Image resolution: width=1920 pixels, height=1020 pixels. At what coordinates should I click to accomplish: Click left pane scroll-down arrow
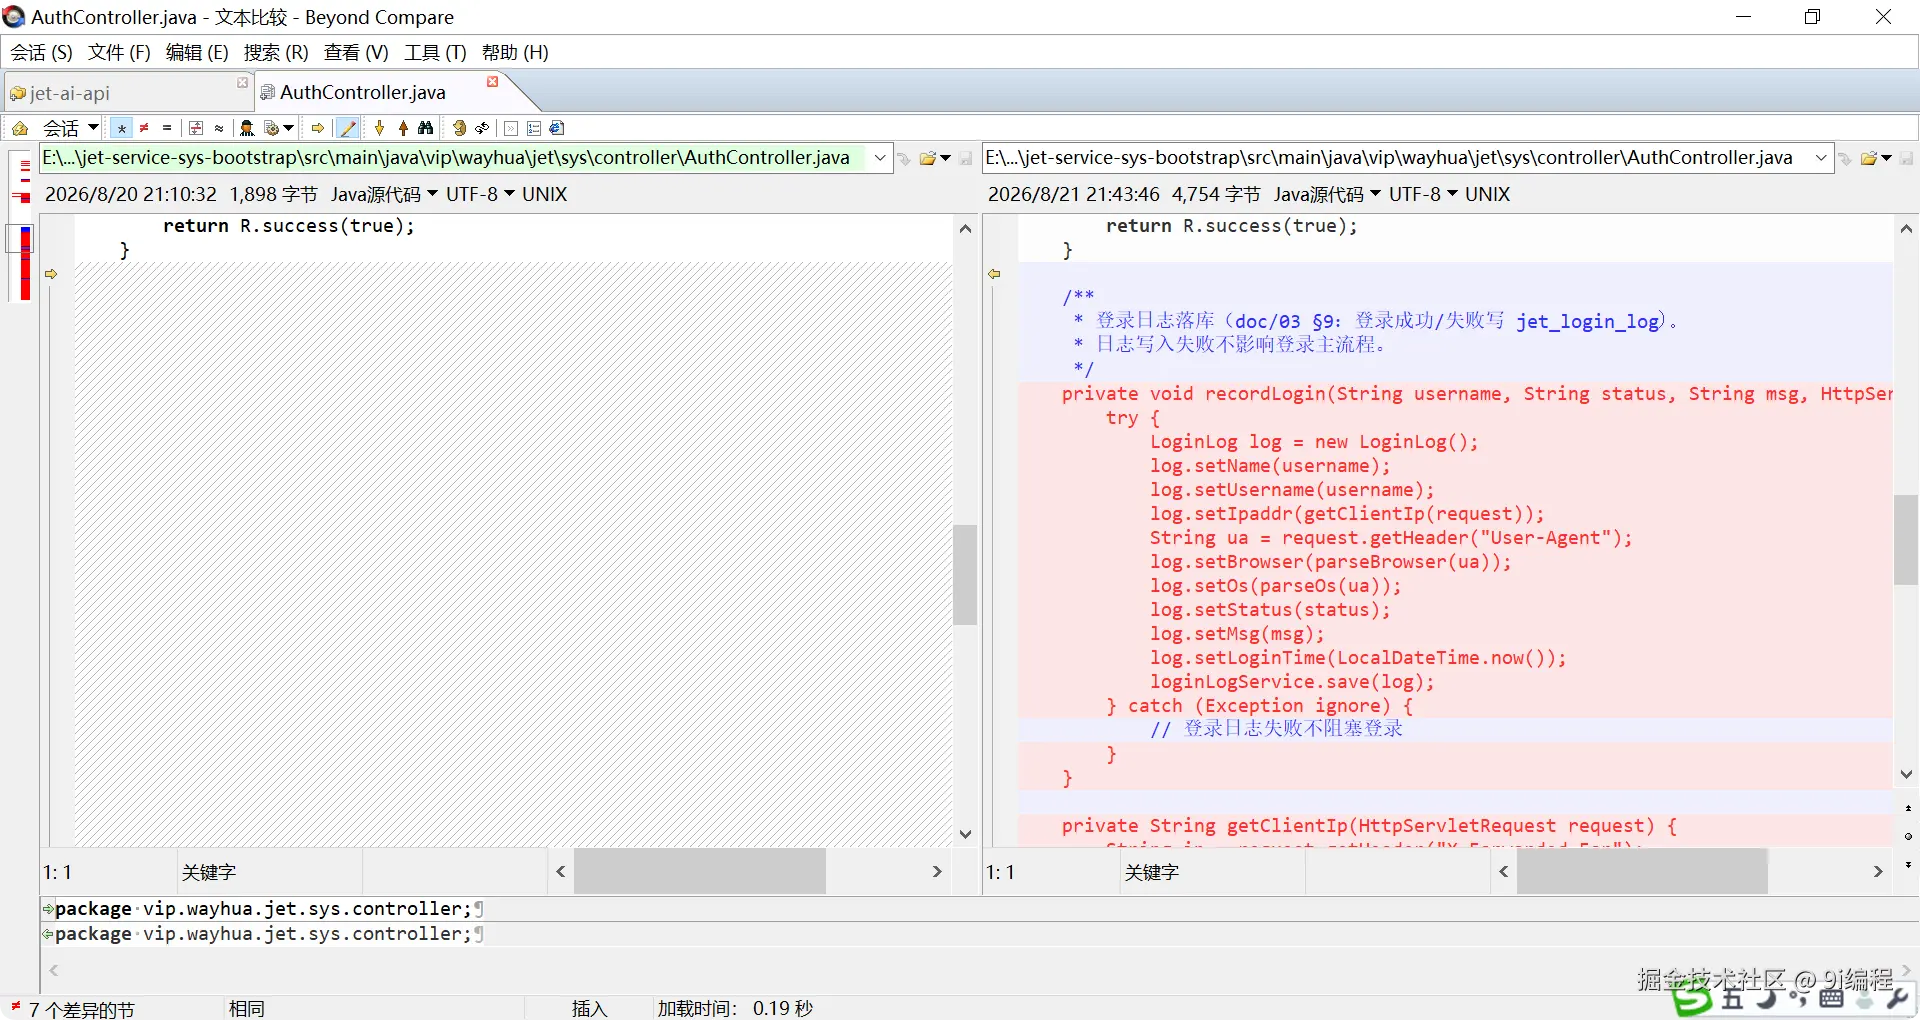pyautogui.click(x=965, y=834)
